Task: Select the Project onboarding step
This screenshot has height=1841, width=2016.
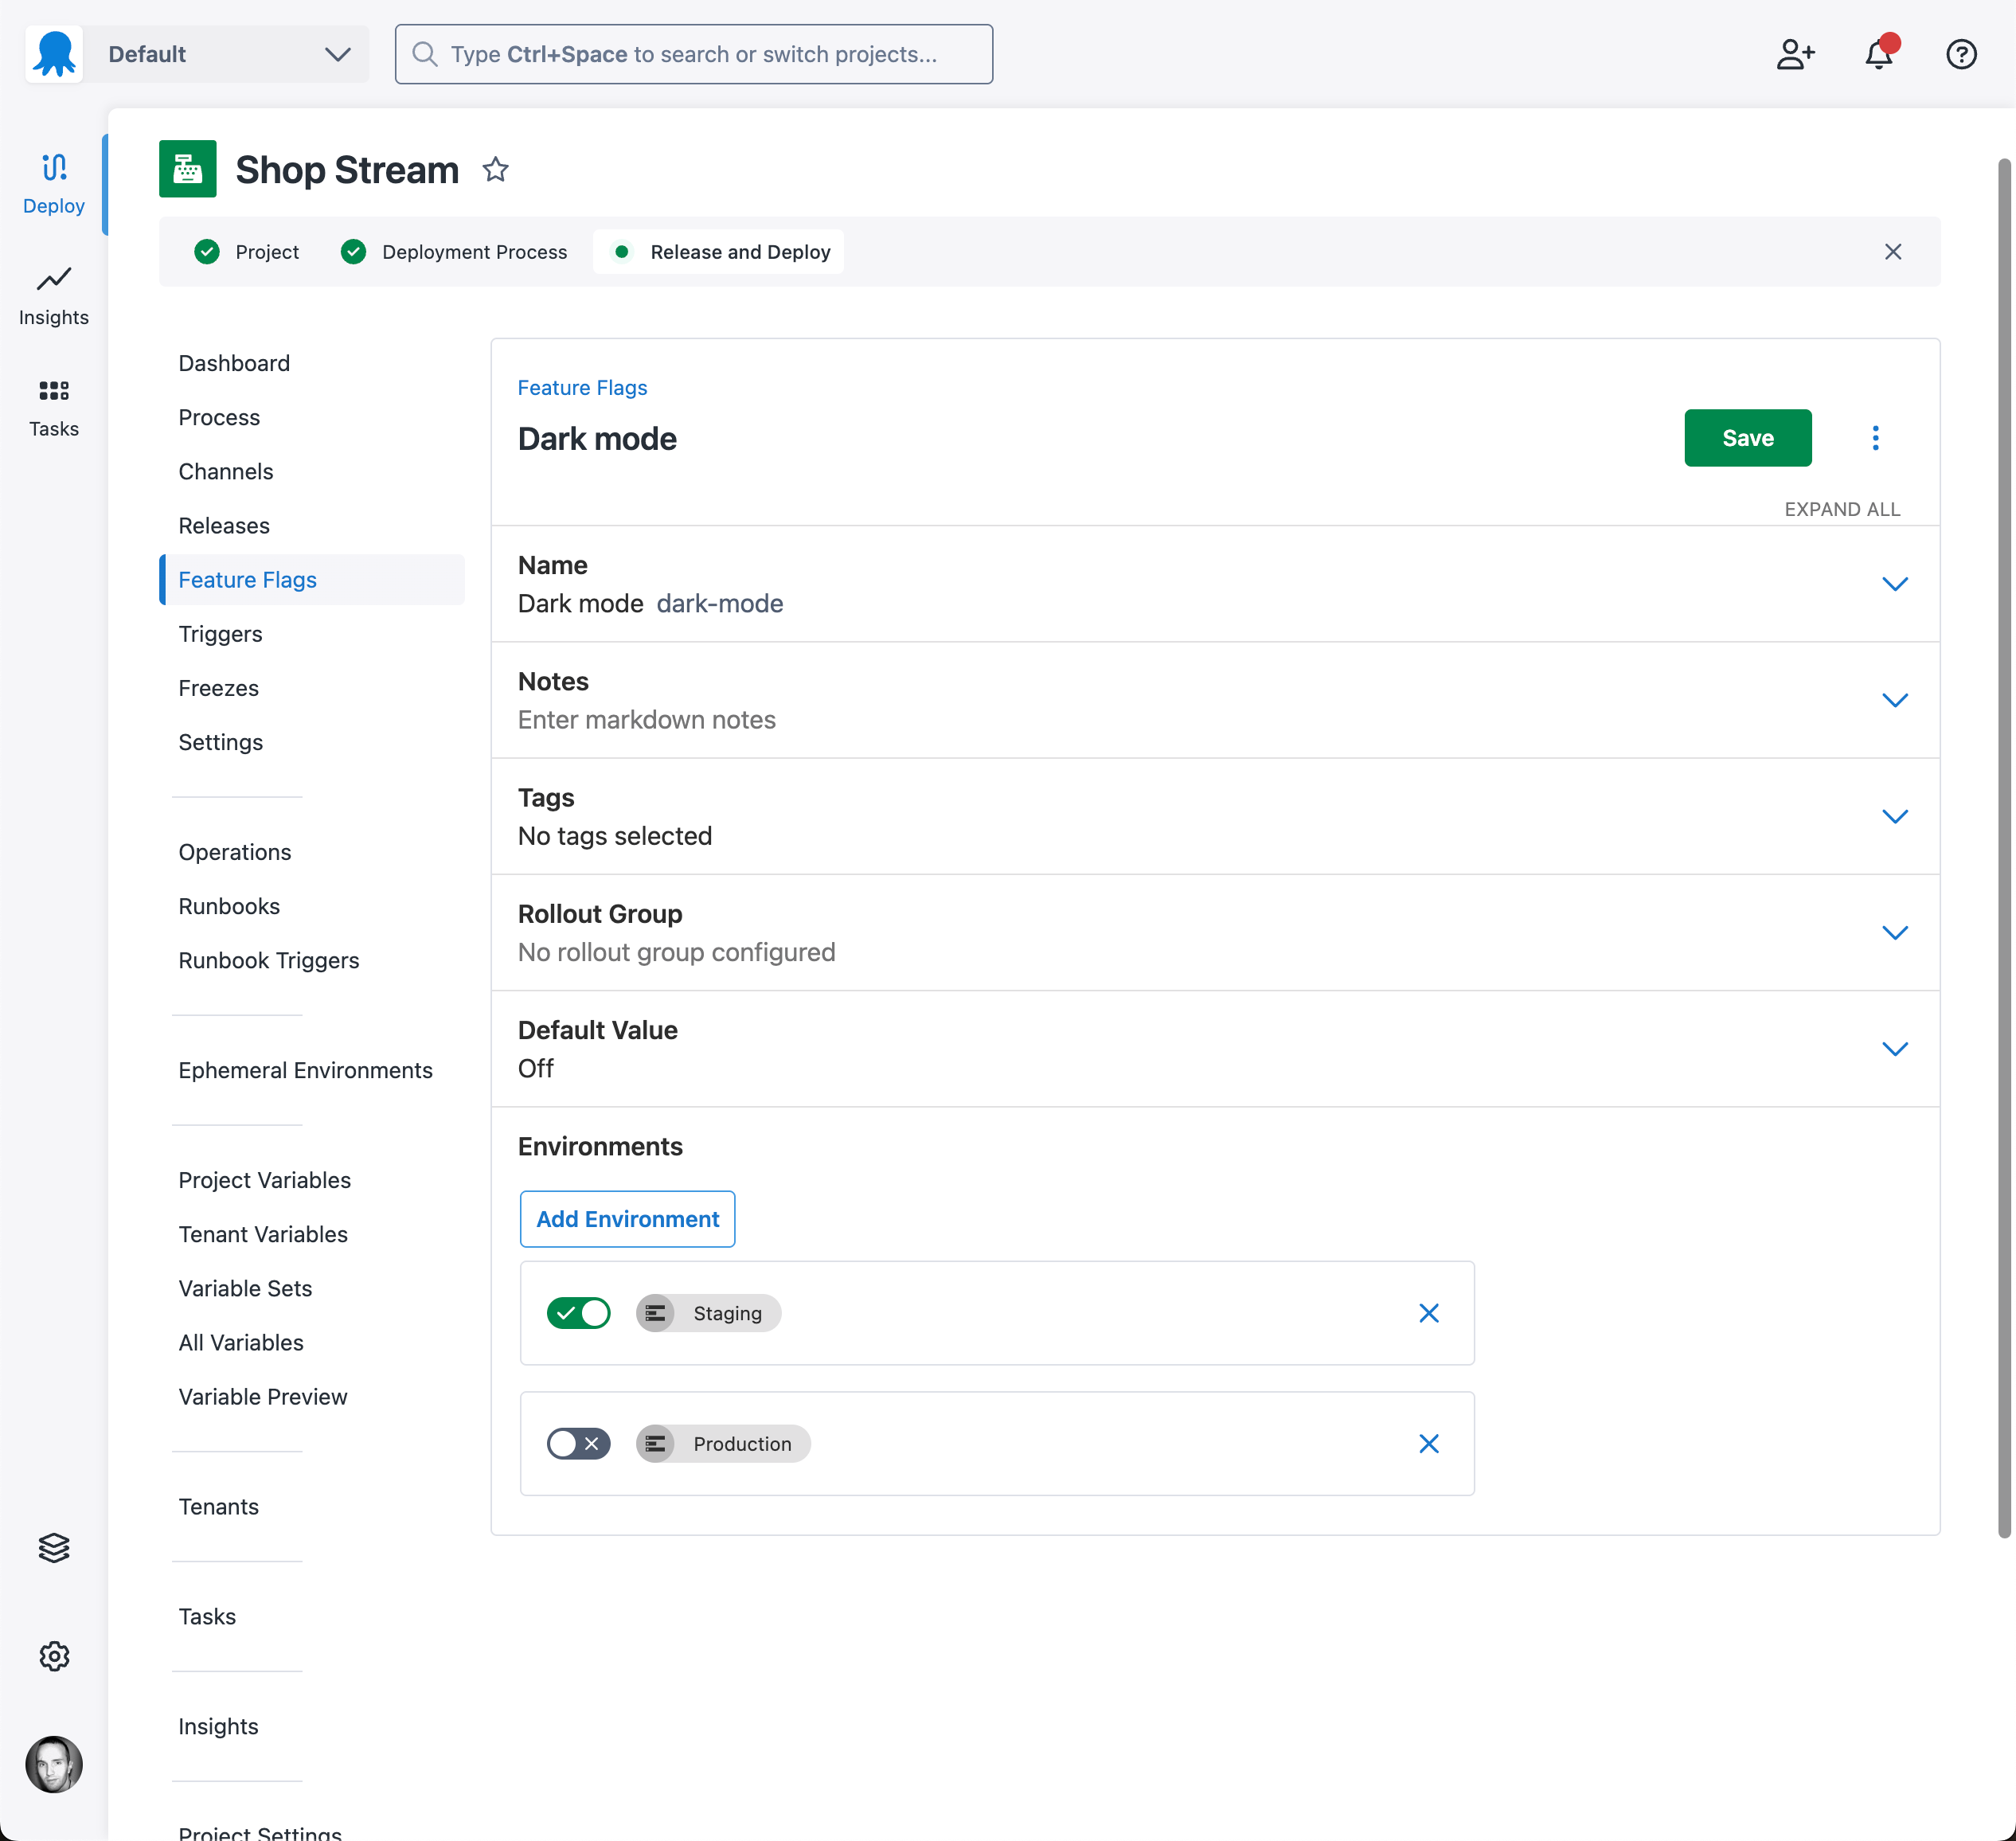Action: [x=247, y=252]
